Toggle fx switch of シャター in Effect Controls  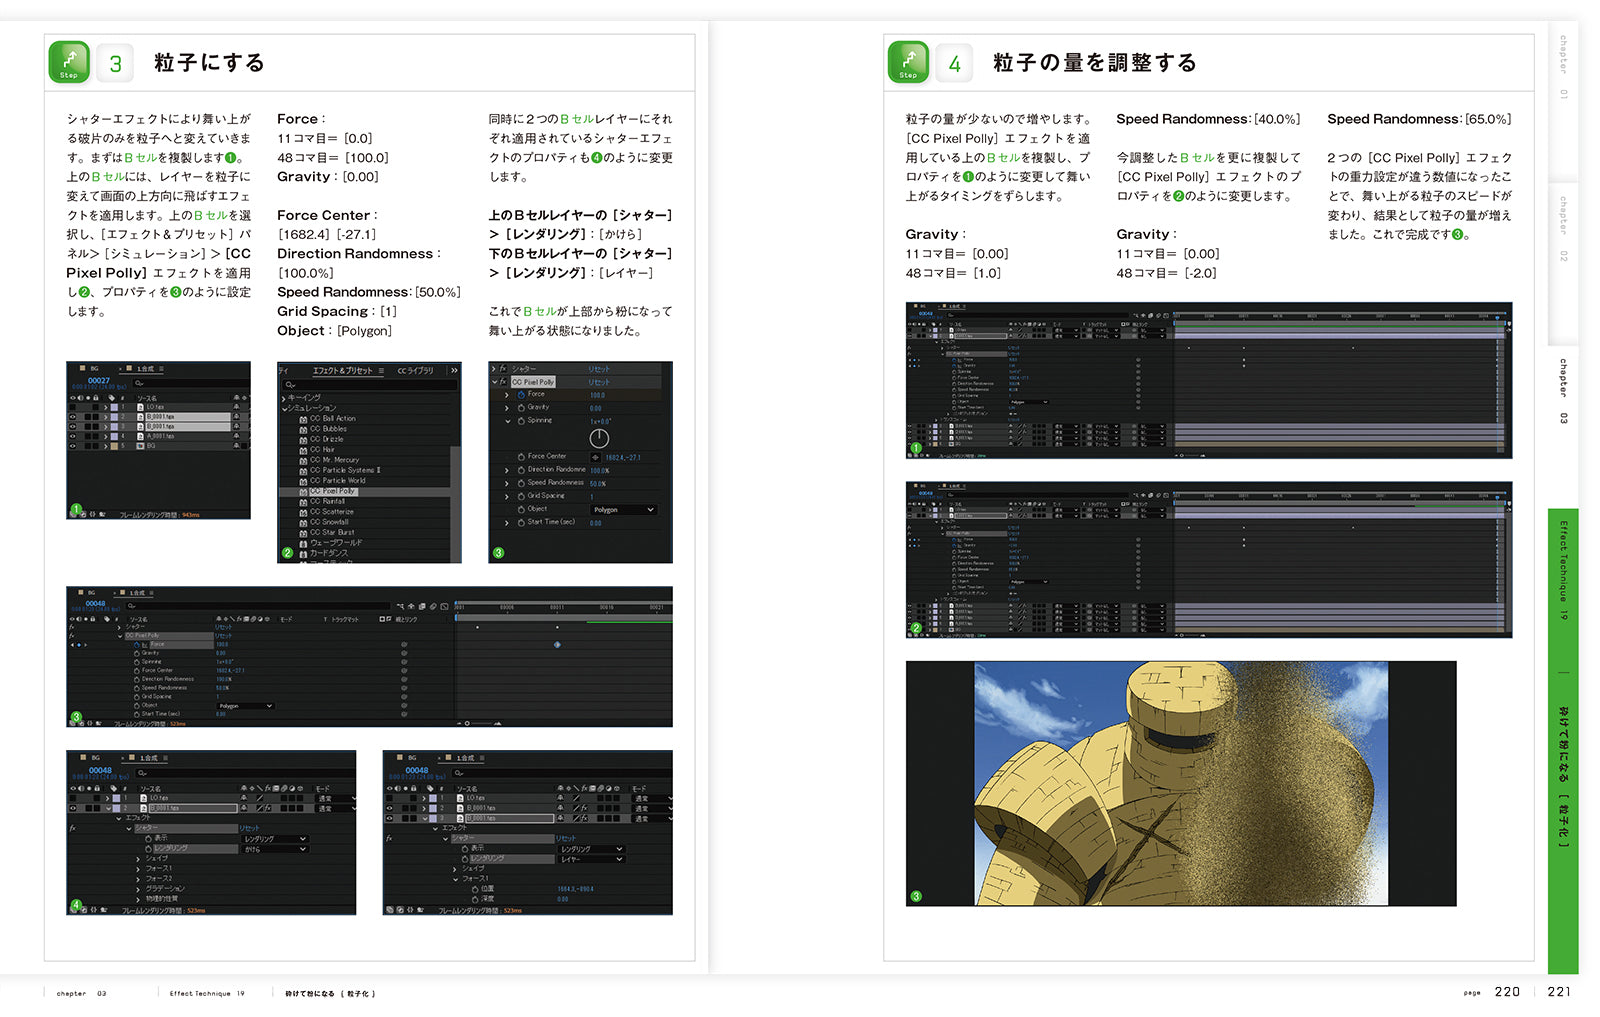point(503,369)
